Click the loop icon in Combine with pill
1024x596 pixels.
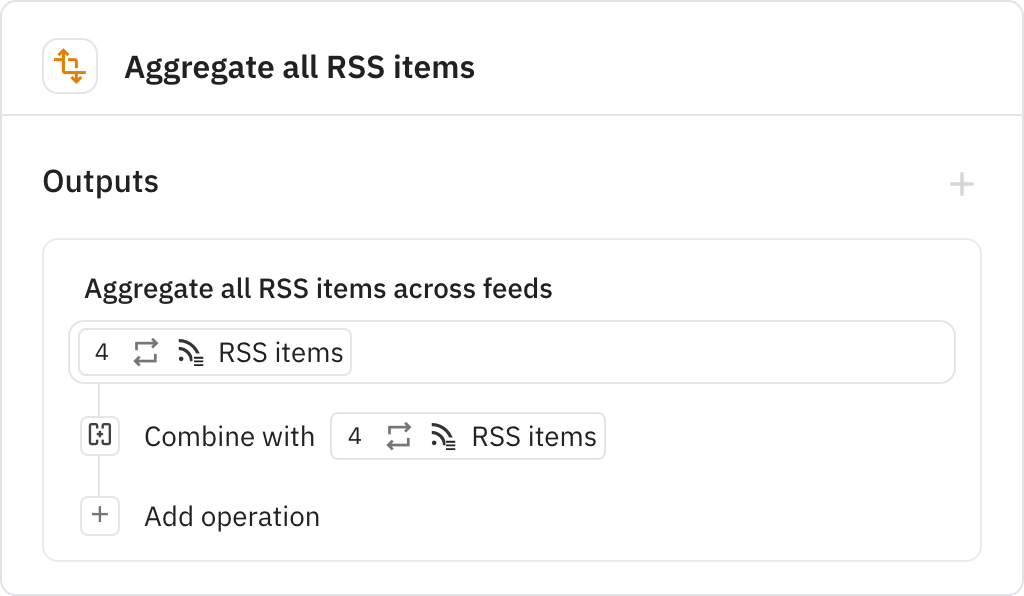(398, 436)
